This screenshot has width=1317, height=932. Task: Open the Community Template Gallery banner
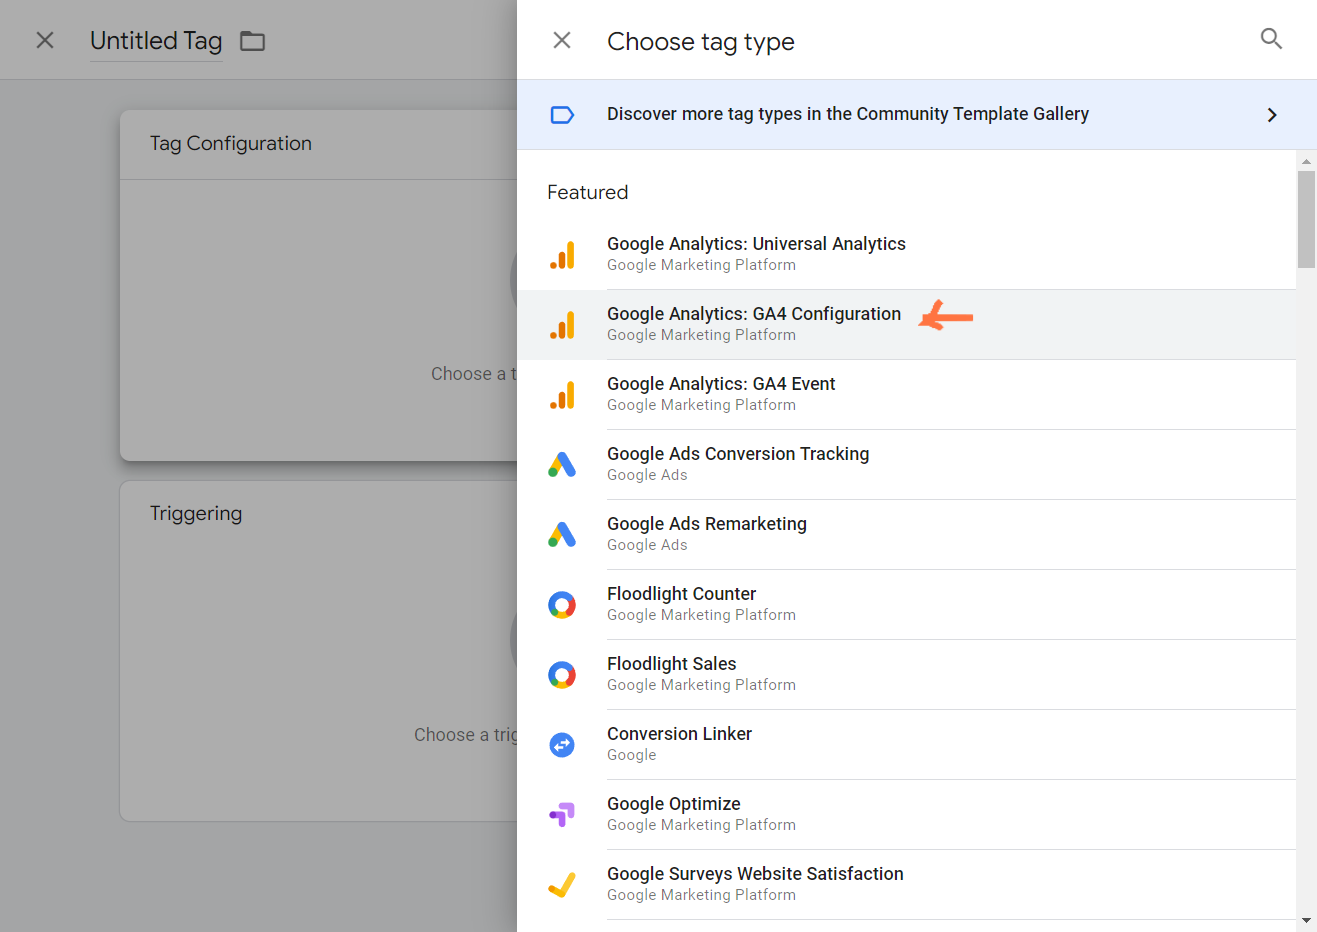917,115
